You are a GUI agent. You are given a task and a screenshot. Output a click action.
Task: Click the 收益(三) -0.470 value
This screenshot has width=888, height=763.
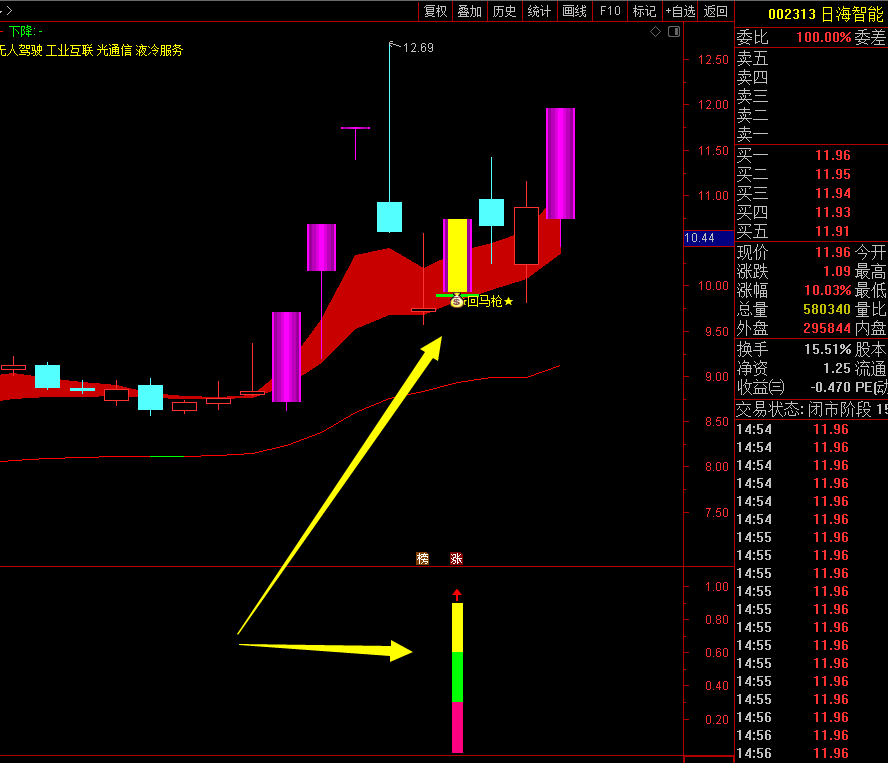[x=831, y=387]
